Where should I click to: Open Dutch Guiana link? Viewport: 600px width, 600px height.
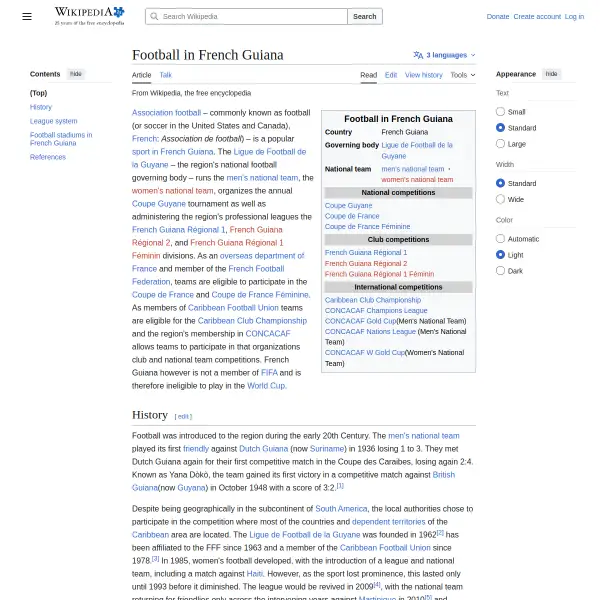coord(263,449)
